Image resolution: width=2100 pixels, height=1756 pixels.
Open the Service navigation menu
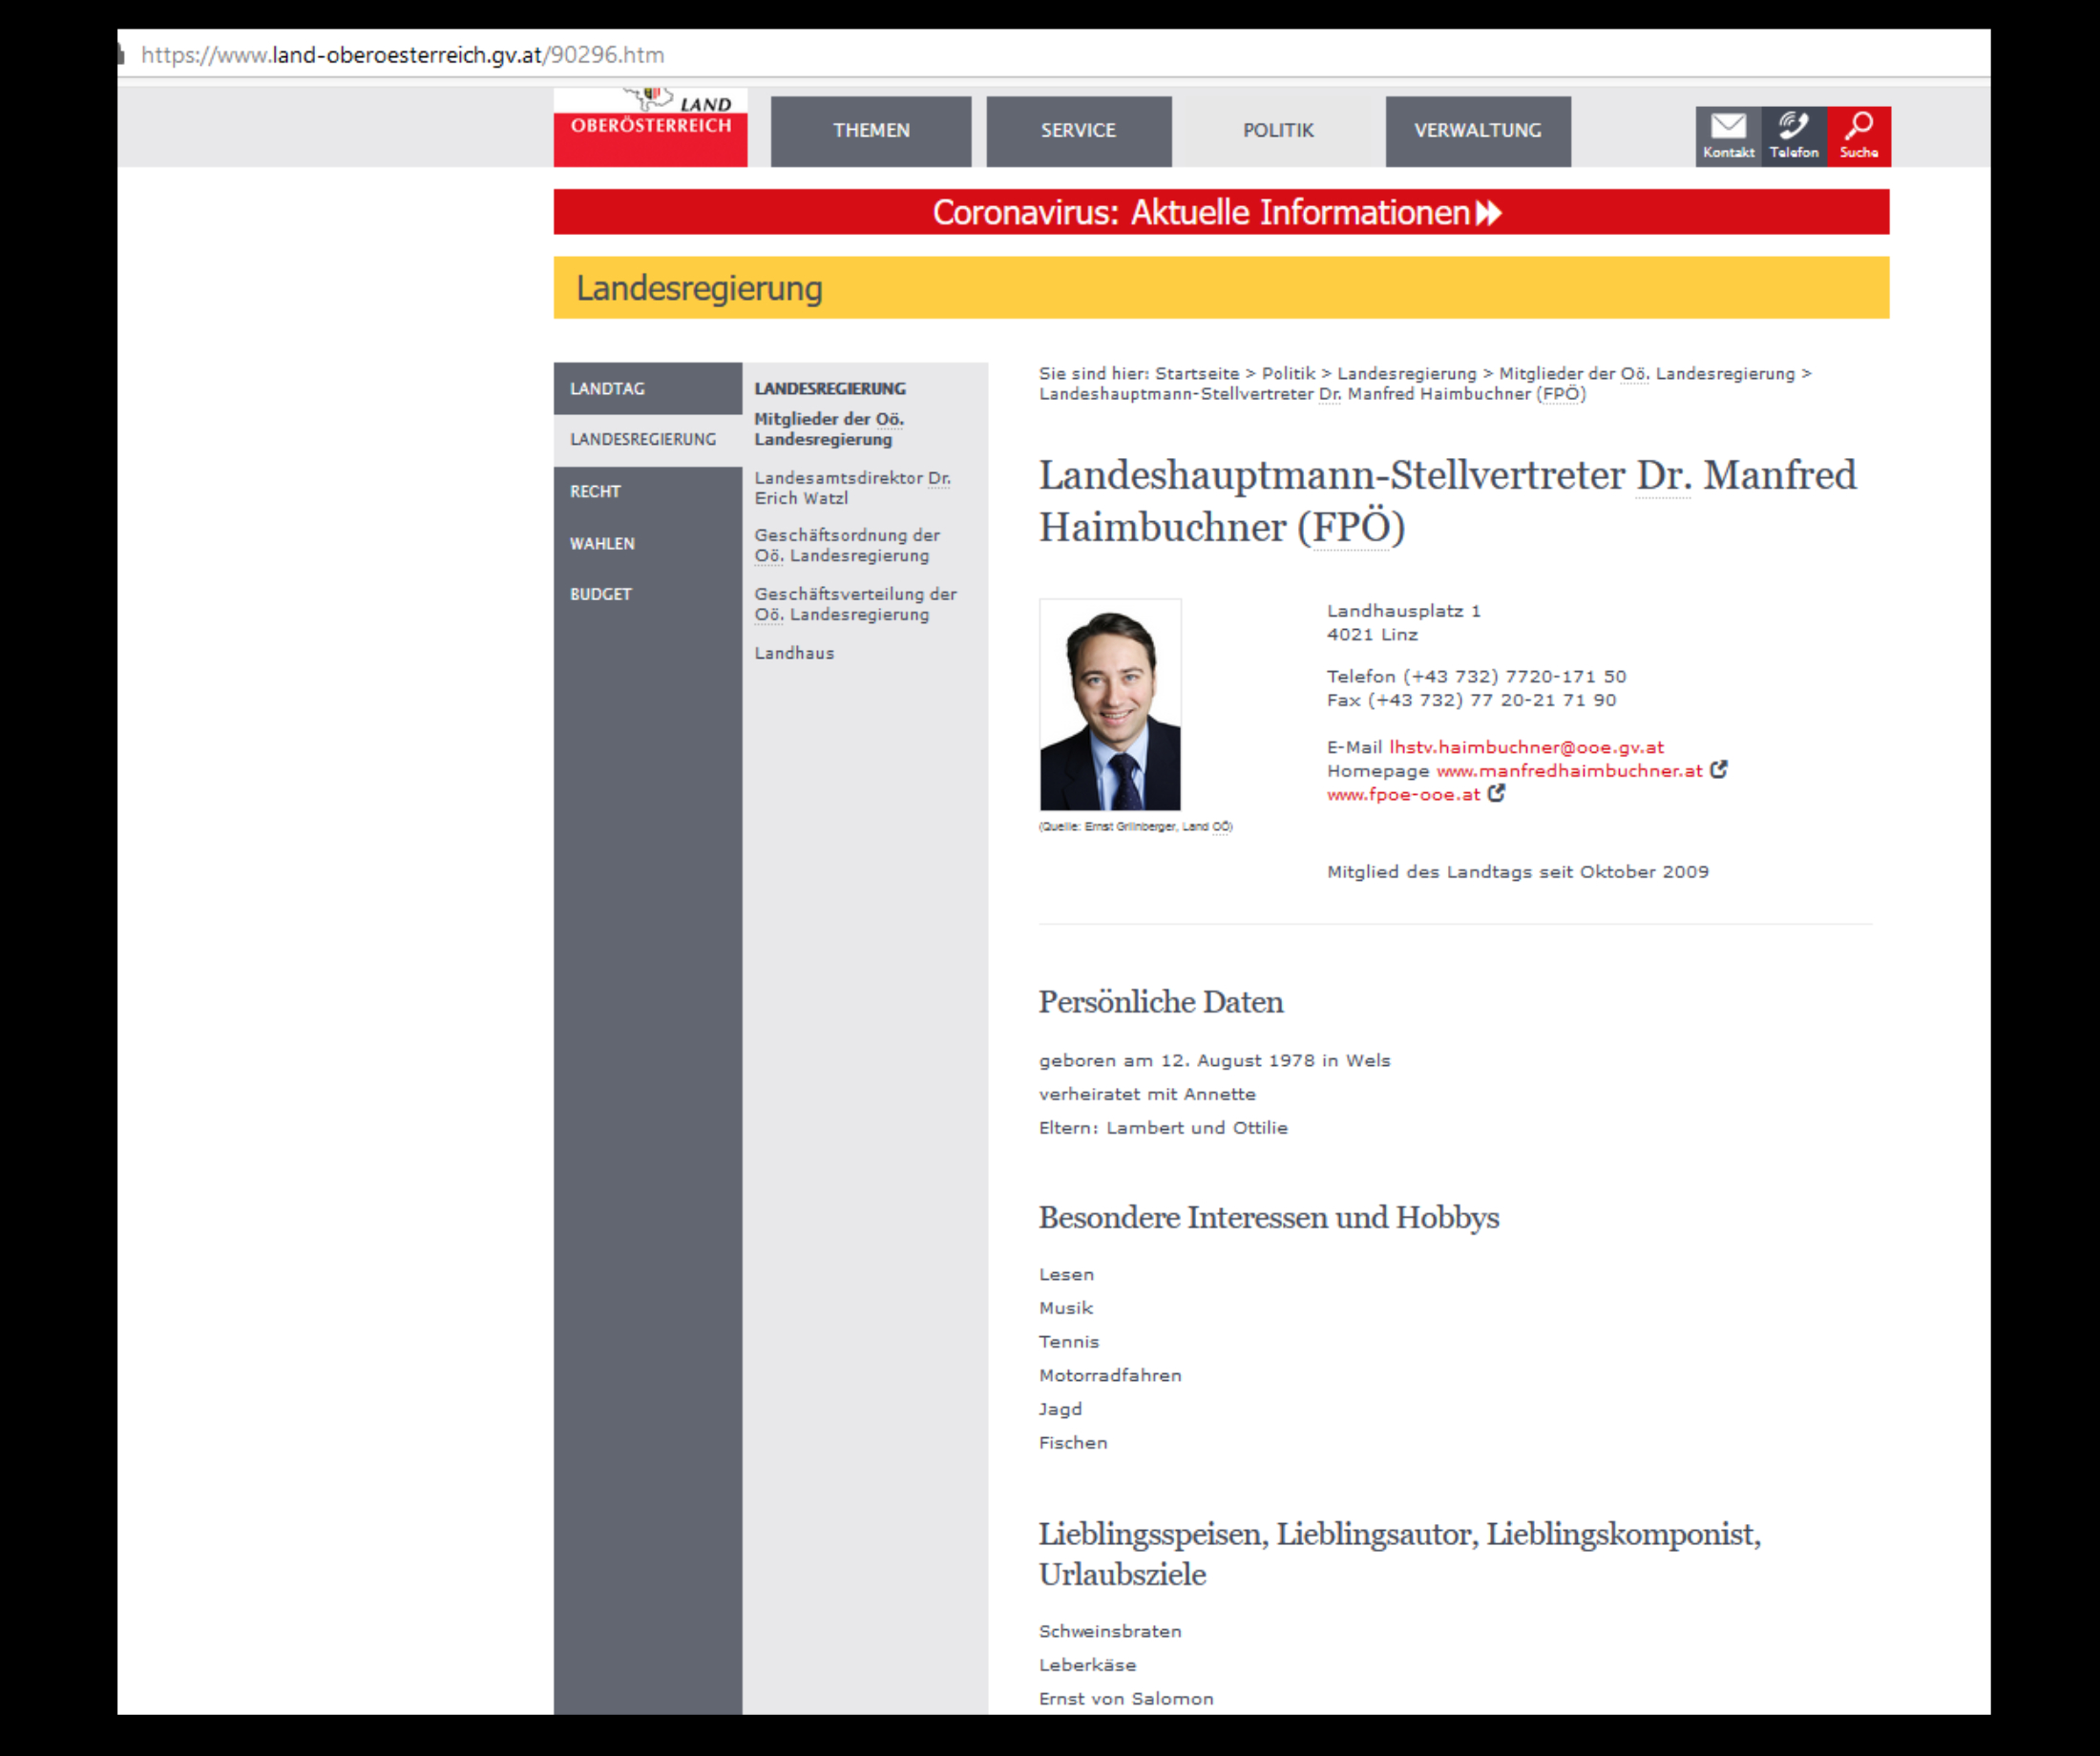coord(1078,131)
